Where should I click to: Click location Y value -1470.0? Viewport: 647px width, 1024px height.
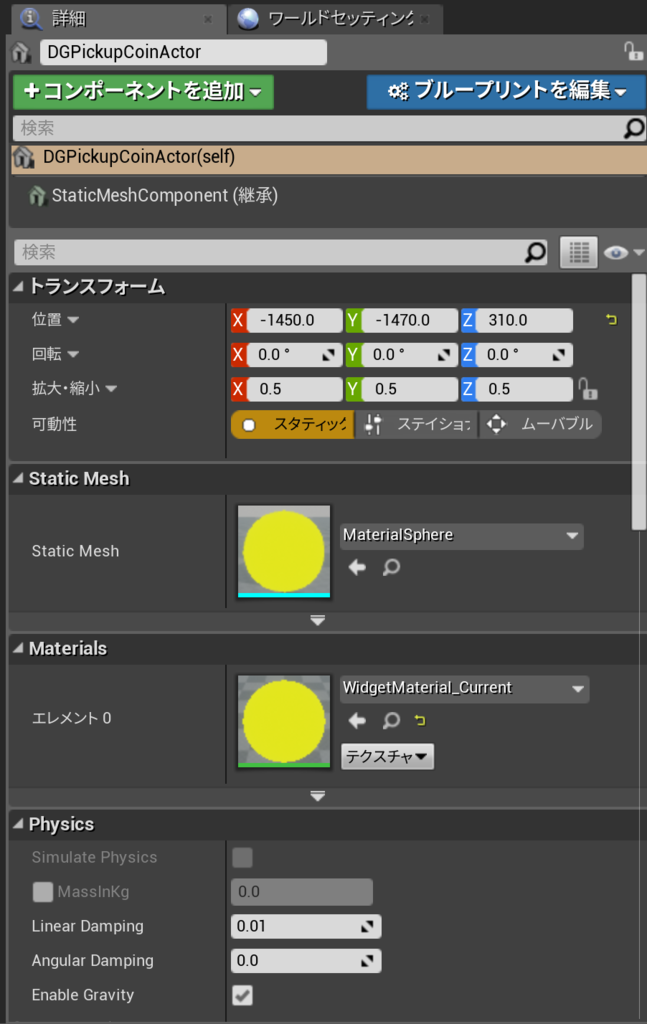[409, 320]
